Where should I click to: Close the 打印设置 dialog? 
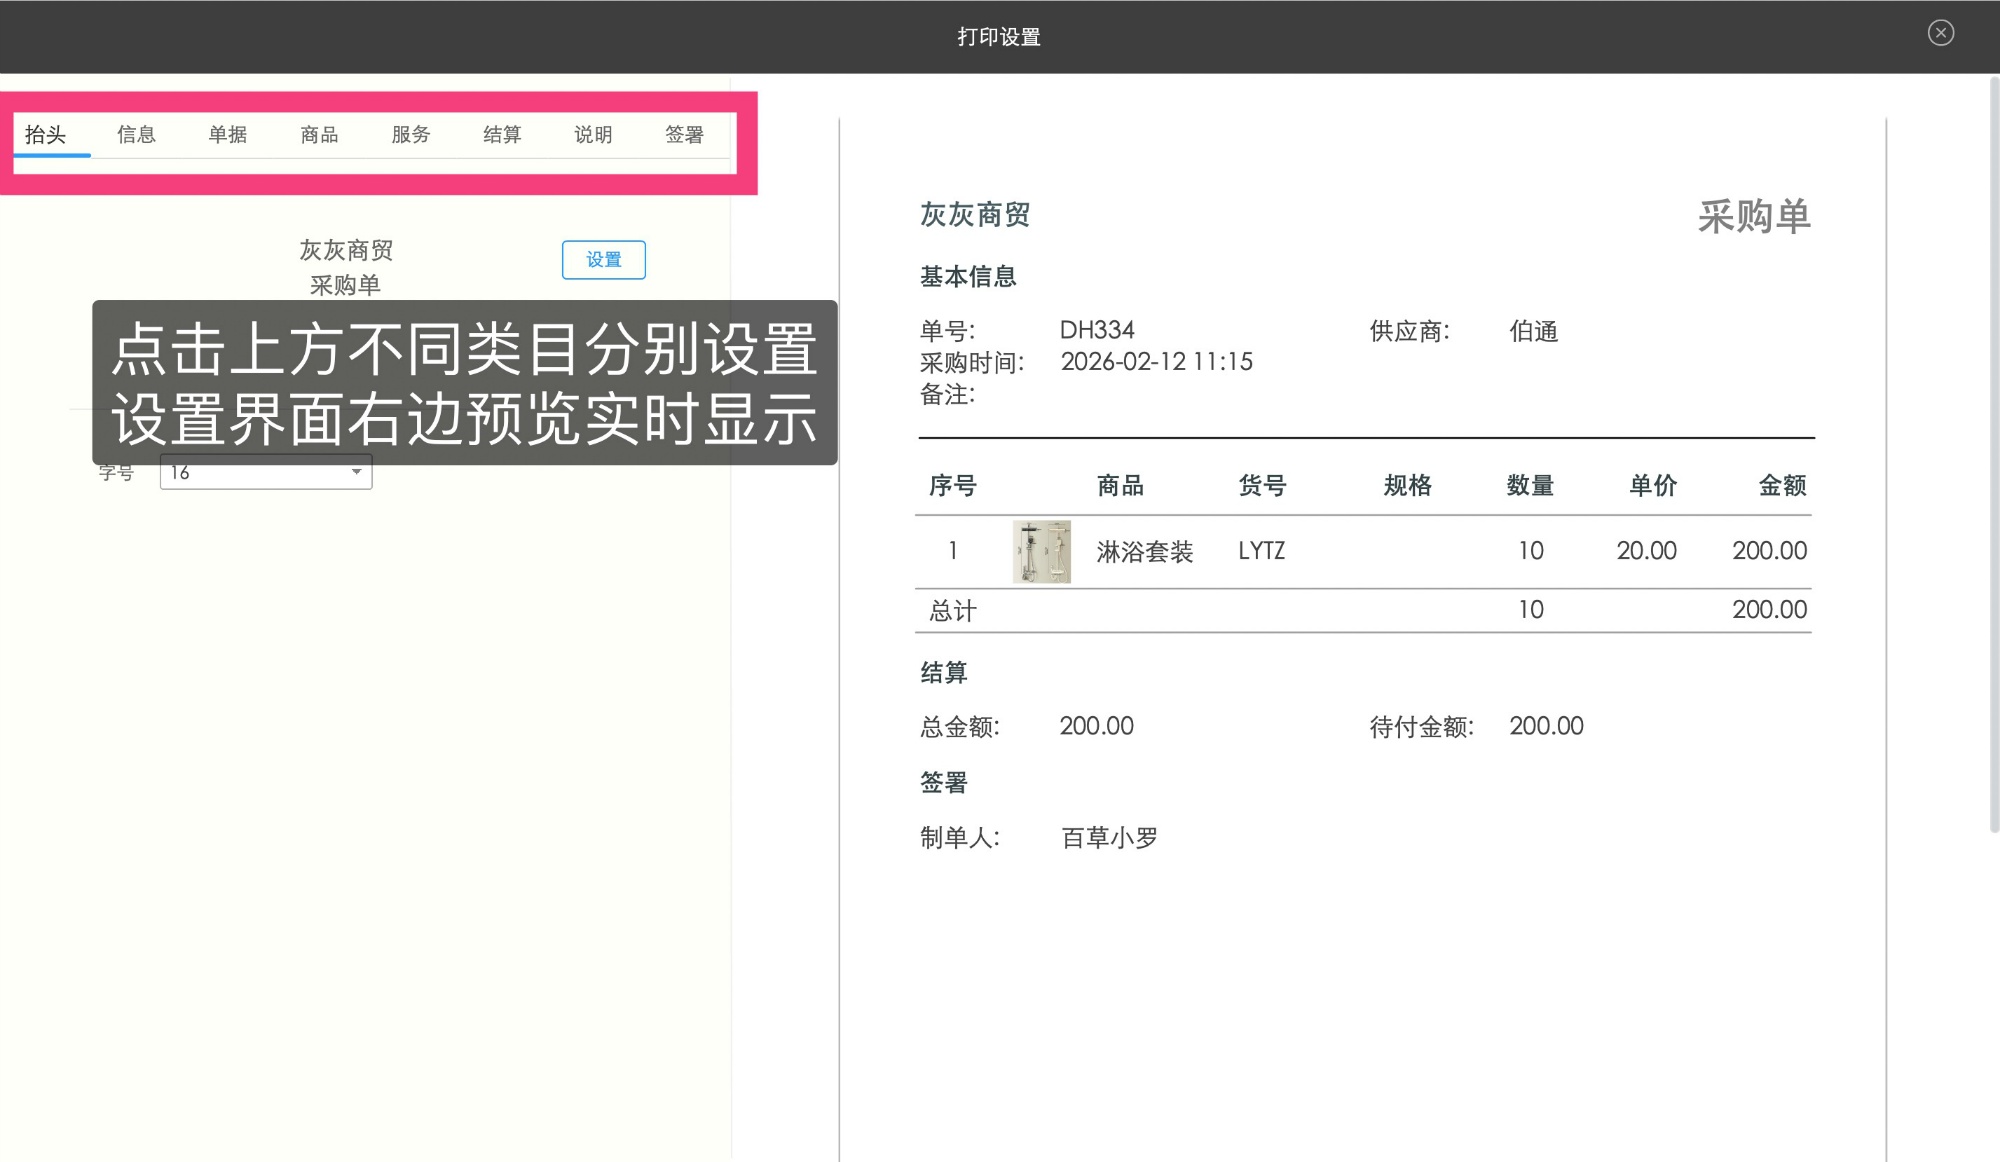[1941, 33]
